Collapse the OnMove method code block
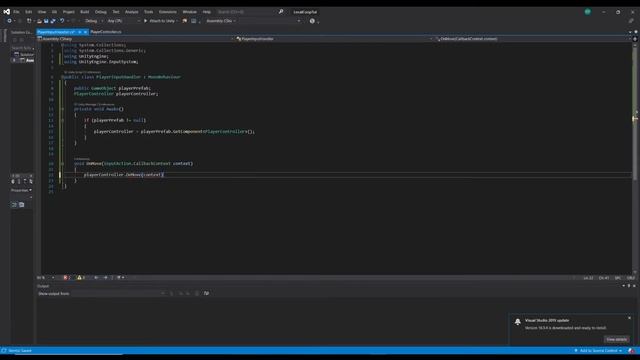 click(x=62, y=164)
